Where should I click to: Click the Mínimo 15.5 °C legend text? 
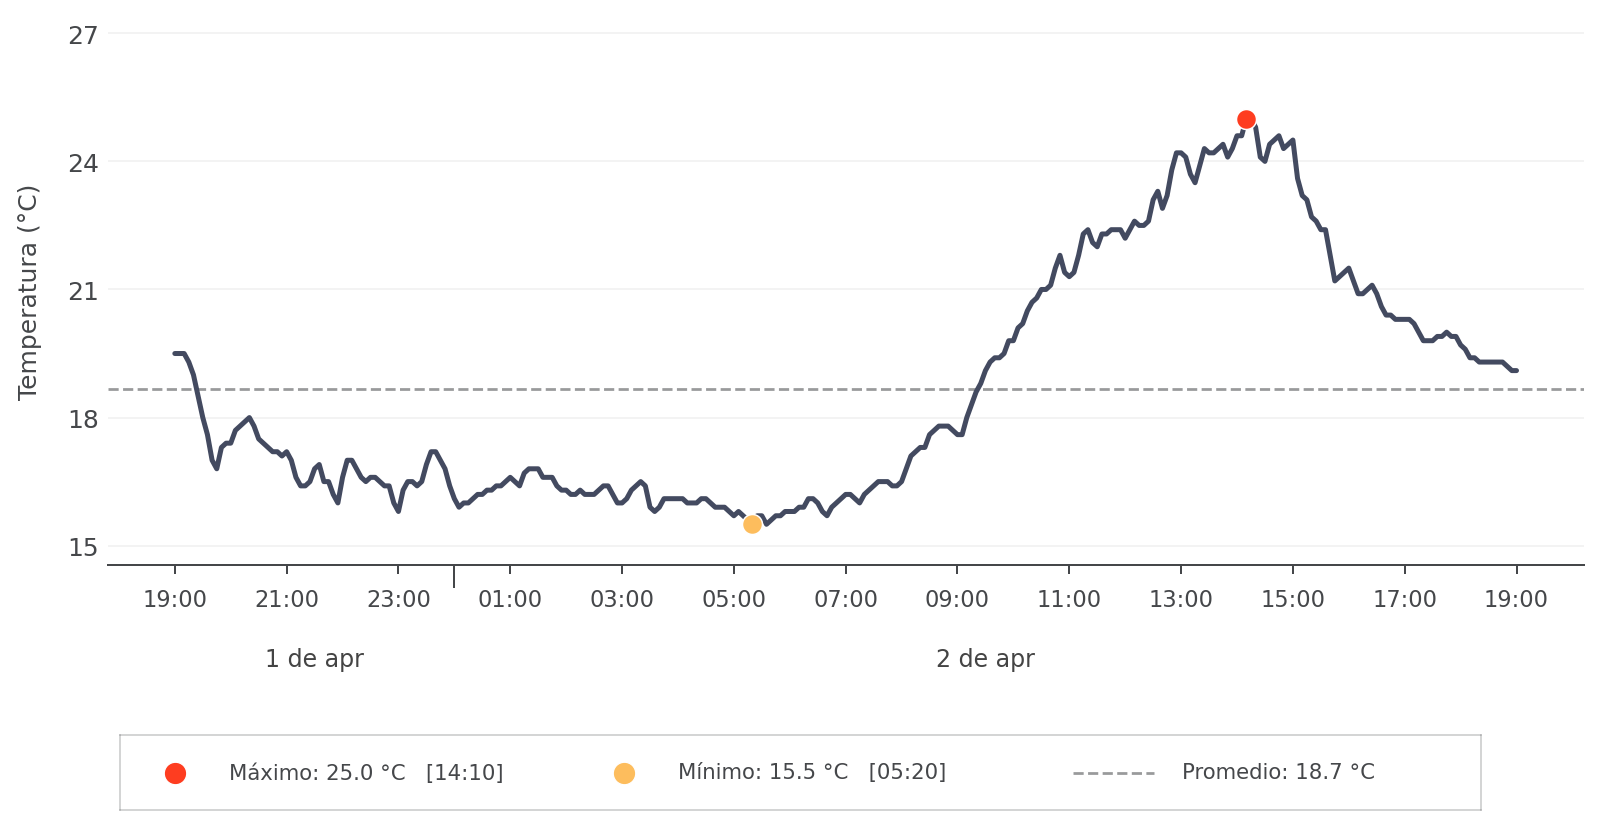(811, 772)
